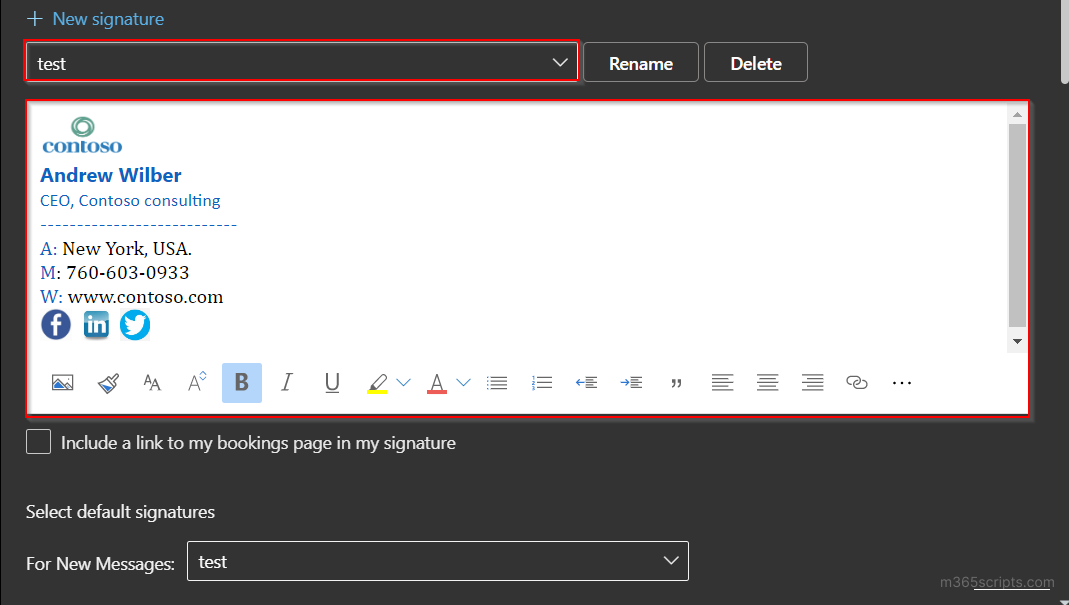Open the For New Messages dropdown
The height and width of the screenshot is (605, 1069).
670,561
